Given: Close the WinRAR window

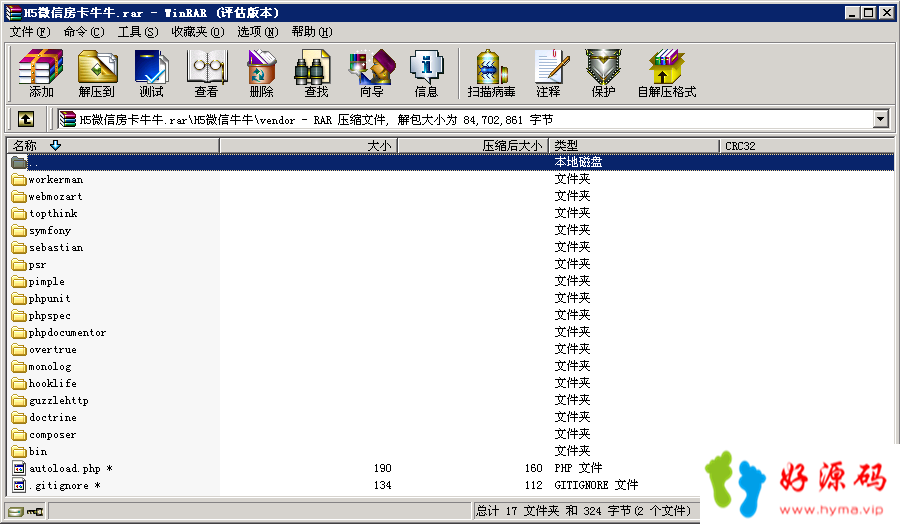Looking at the screenshot, I should click(886, 13).
